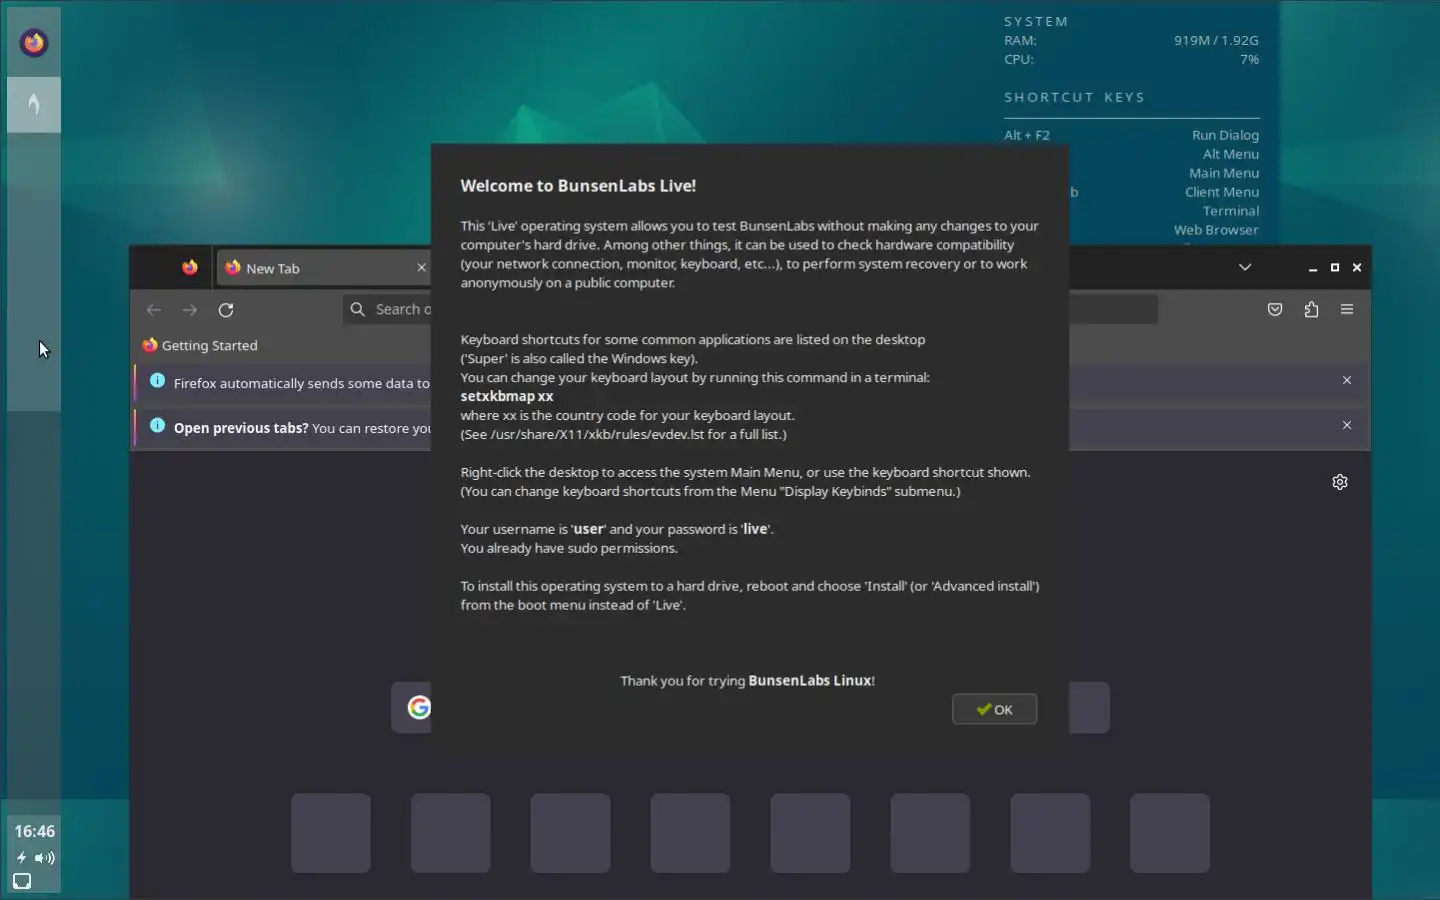Click the 'Open previous tabs?' bold text
Screen dimensions: 1440x900
click(241, 428)
